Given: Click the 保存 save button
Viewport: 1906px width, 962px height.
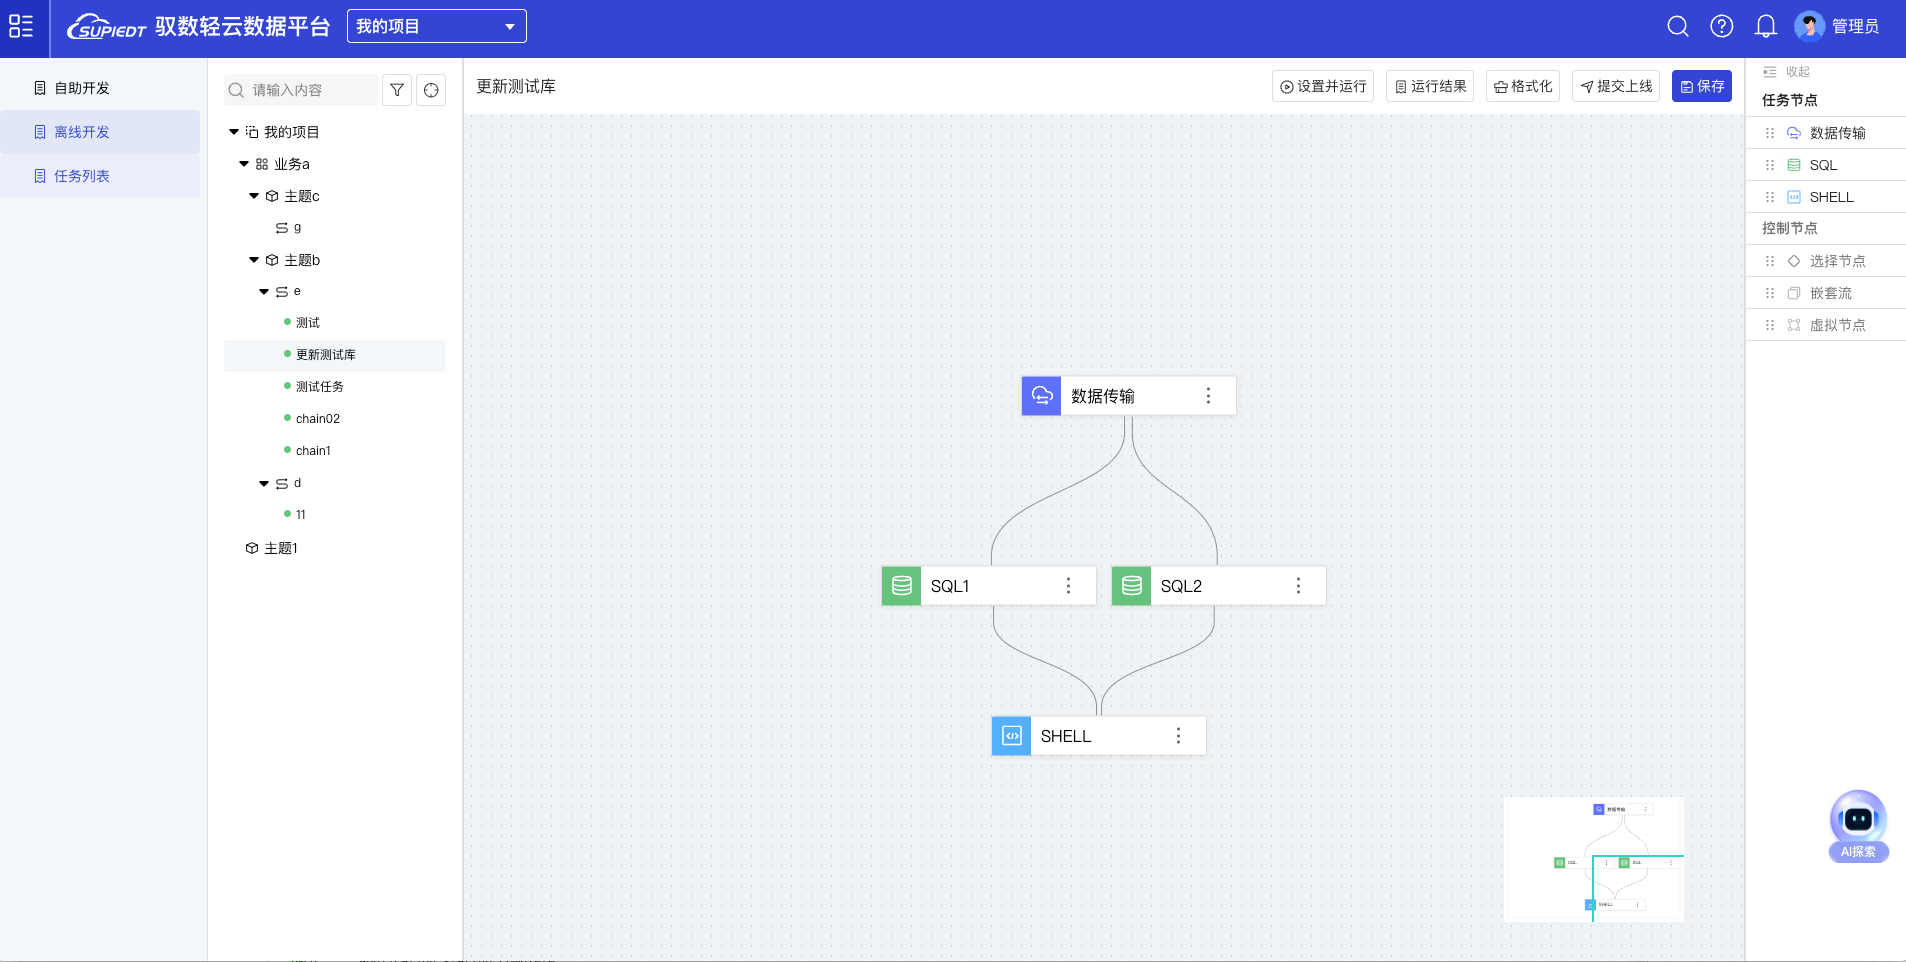Looking at the screenshot, I should point(1702,86).
